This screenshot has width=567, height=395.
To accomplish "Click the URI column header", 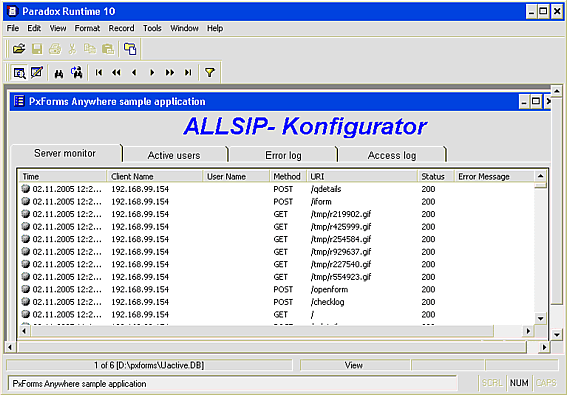I will [x=362, y=177].
